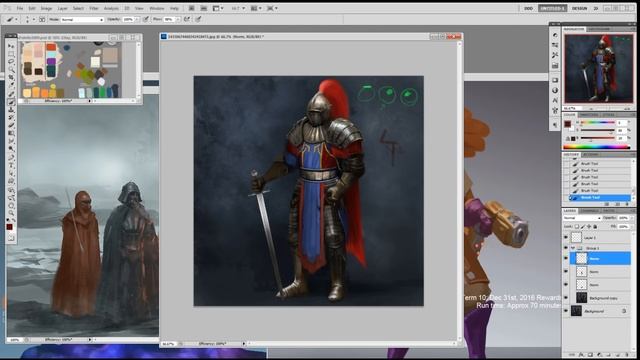Image resolution: width=640 pixels, height=360 pixels.
Task: Click the foreground color swatch in Color panel
Action: tap(568, 124)
